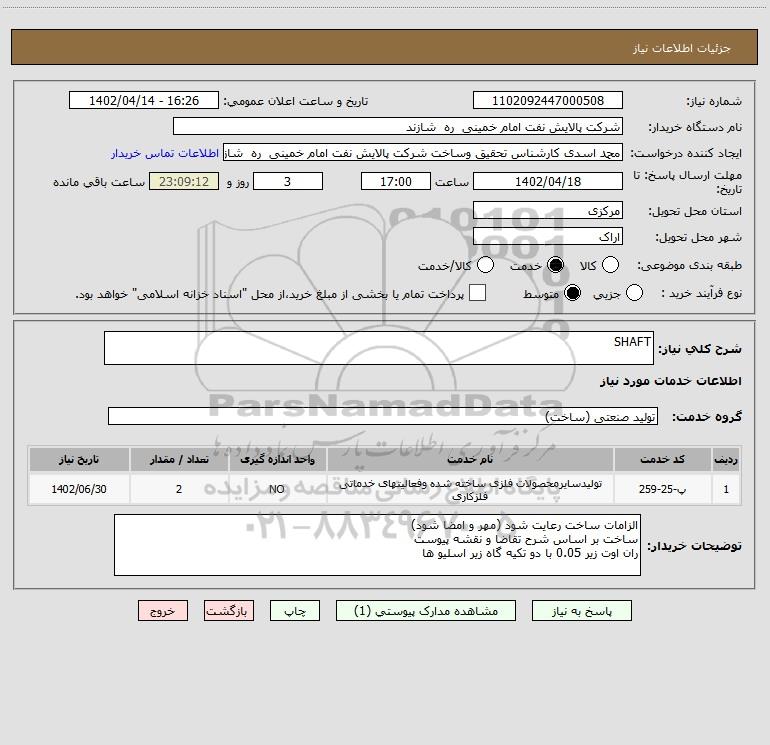Click the کد خدمت column header
The width and height of the screenshot is (770, 745).
pos(662,459)
